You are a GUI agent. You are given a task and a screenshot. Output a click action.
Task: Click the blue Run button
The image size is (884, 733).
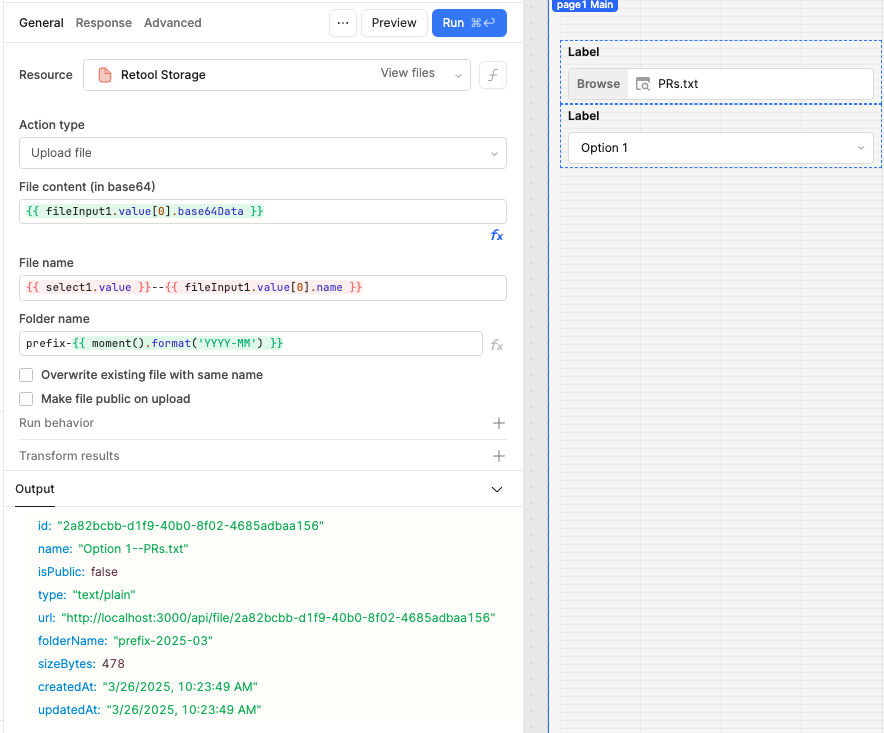pos(469,23)
